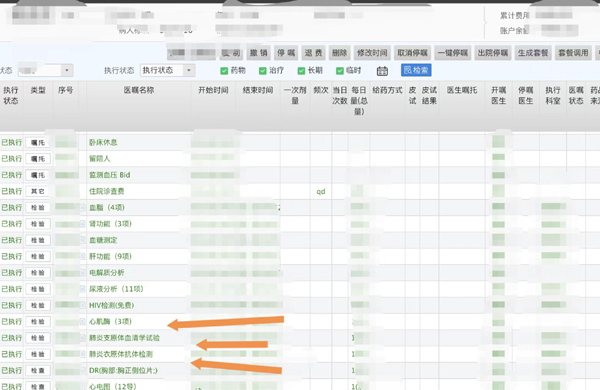Image resolution: width=600 pixels, height=390 pixels.
Task: Open the 执行状态 dropdown
Action: pyautogui.click(x=168, y=70)
